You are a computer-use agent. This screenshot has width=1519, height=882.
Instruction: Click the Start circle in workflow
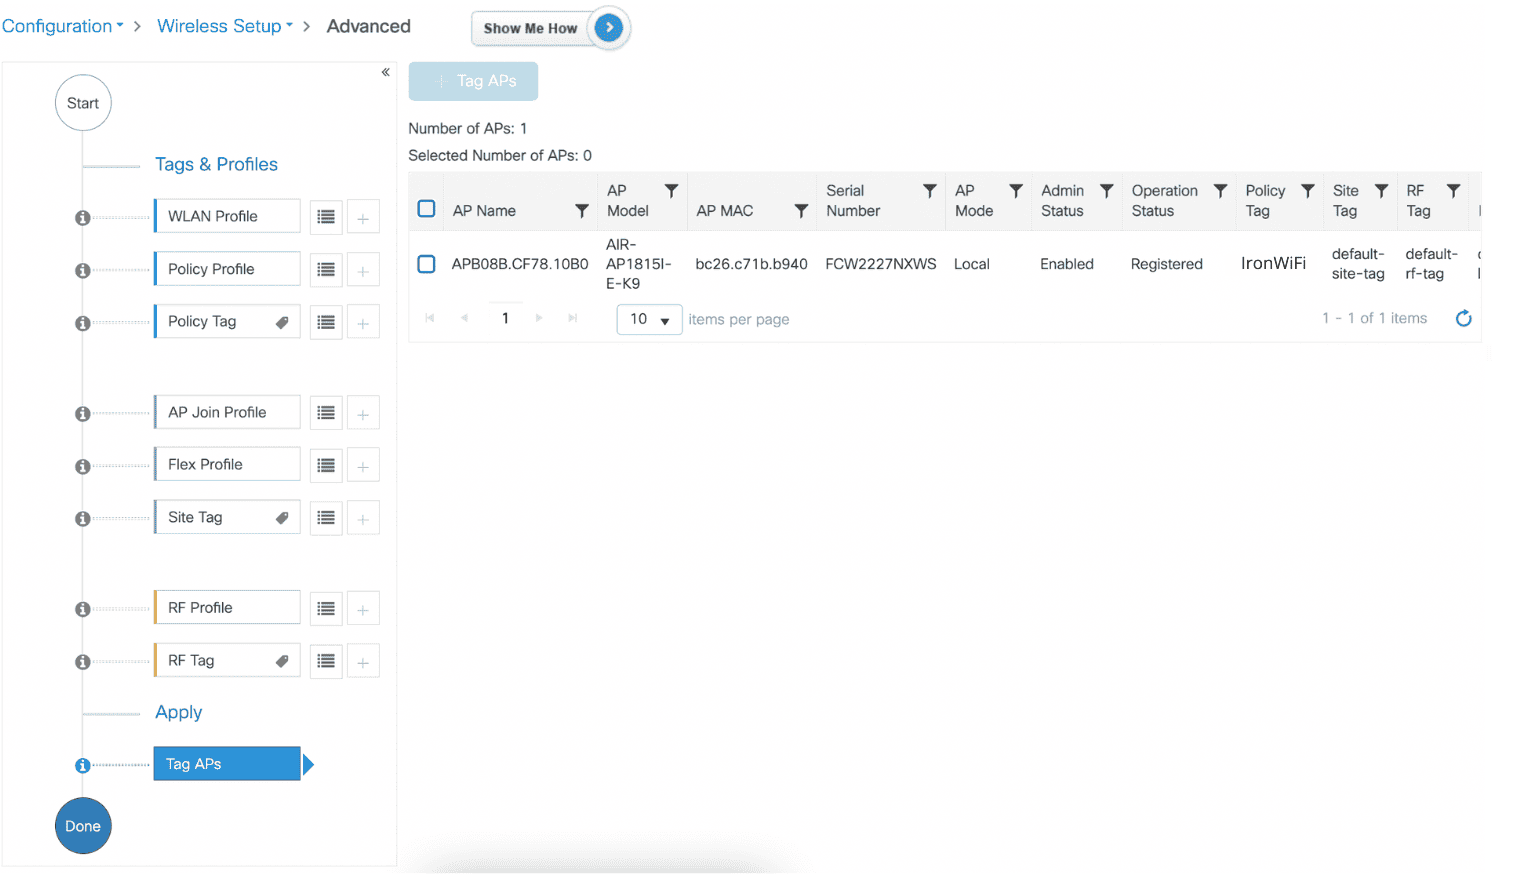pos(83,103)
